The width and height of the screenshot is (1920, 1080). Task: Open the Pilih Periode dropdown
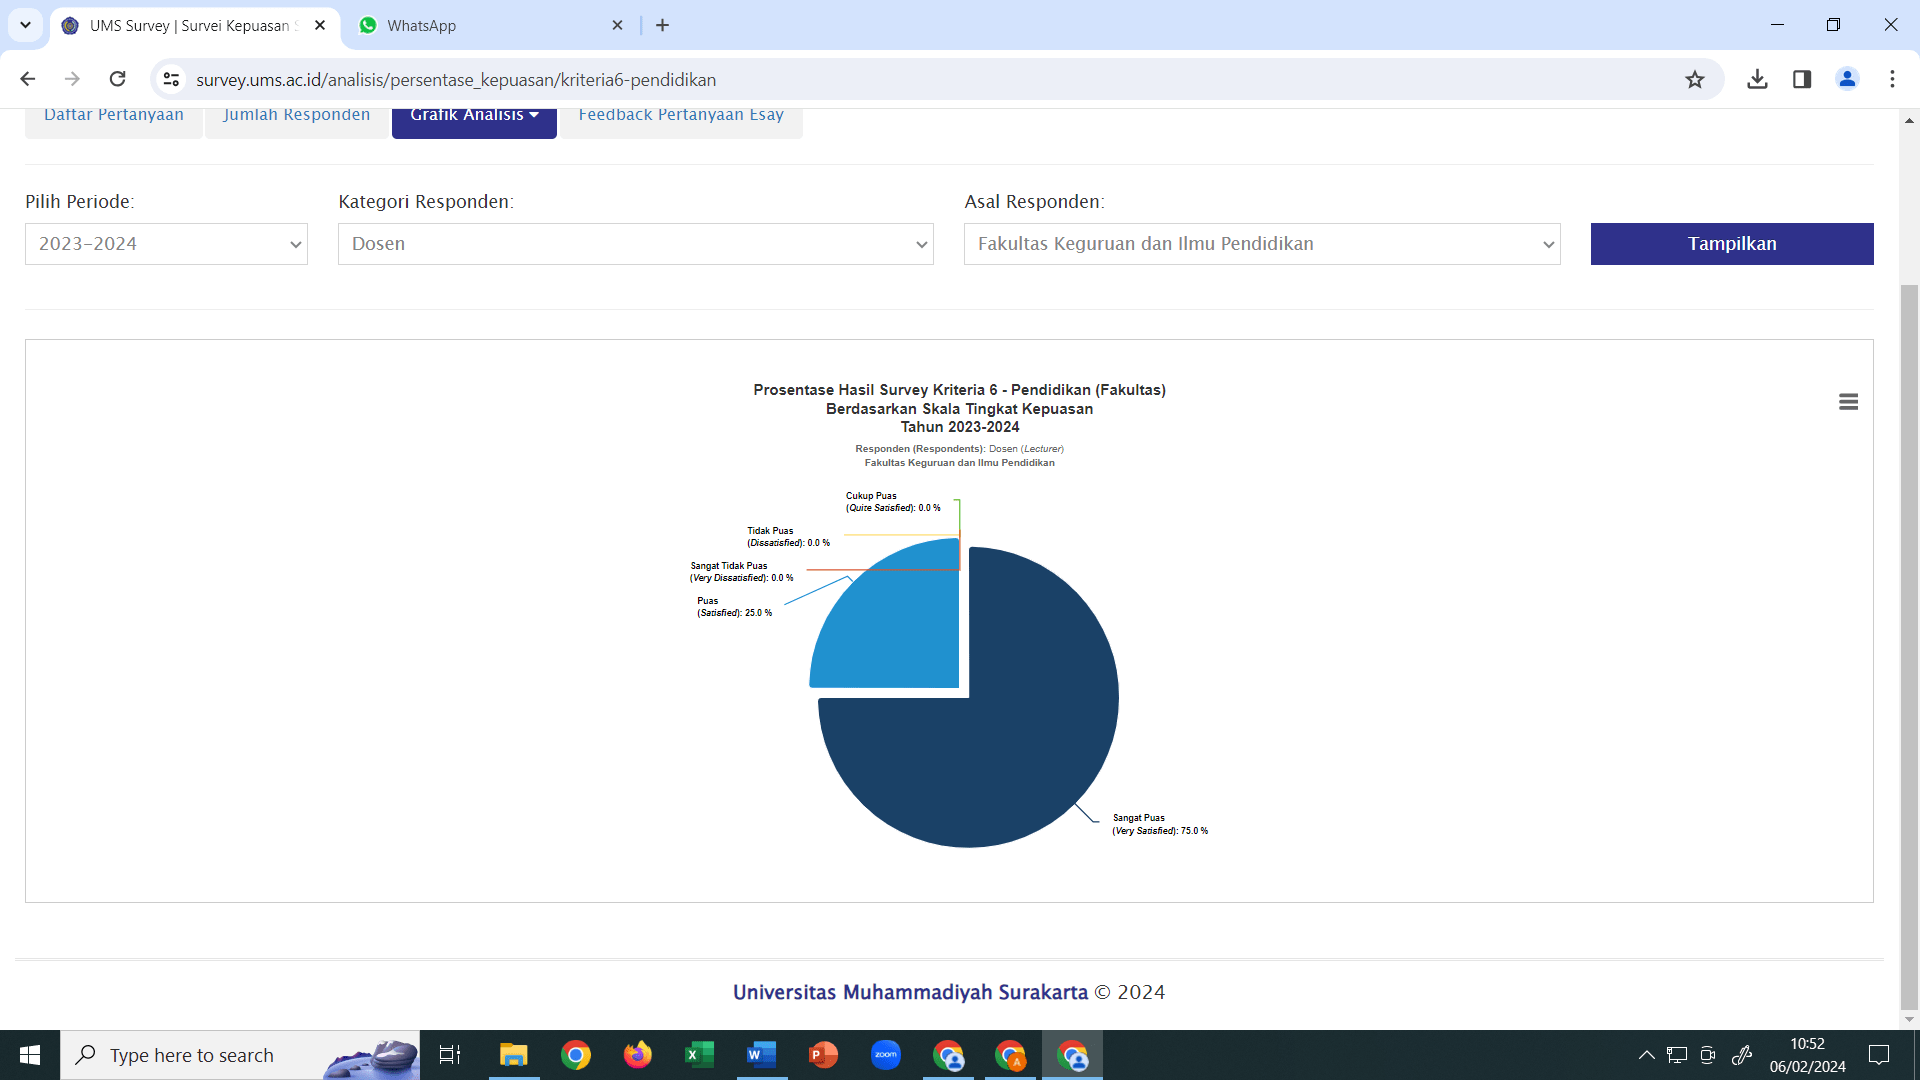click(x=166, y=244)
